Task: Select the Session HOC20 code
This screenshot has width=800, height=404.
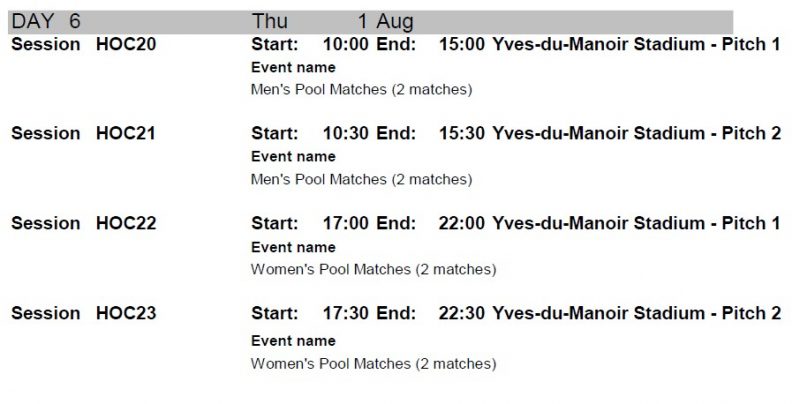Action: coord(126,45)
